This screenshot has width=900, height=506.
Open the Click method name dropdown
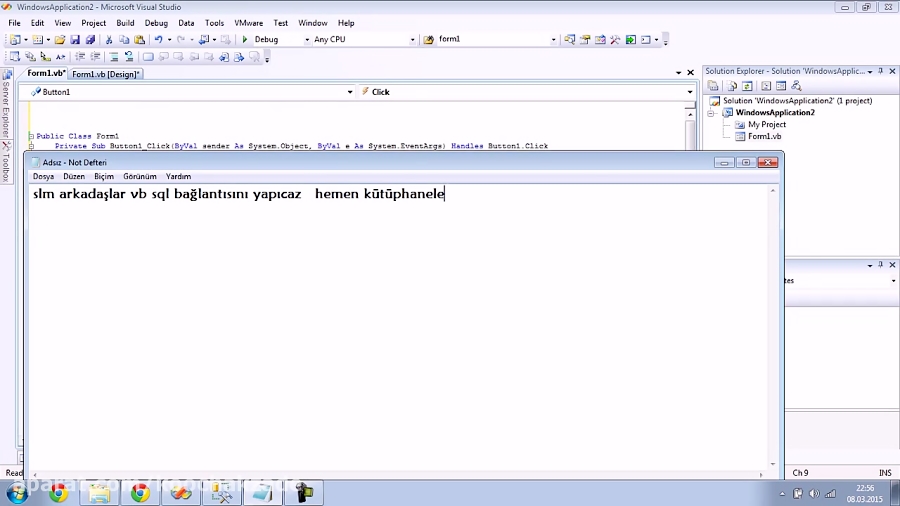[690, 92]
